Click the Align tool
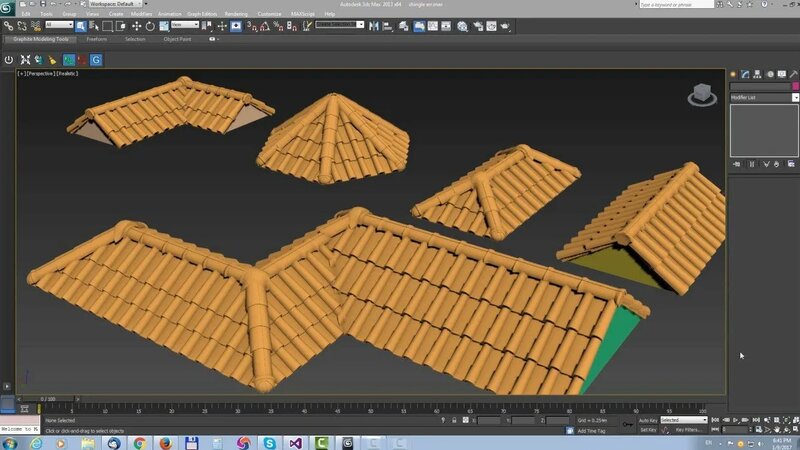 tap(387, 26)
